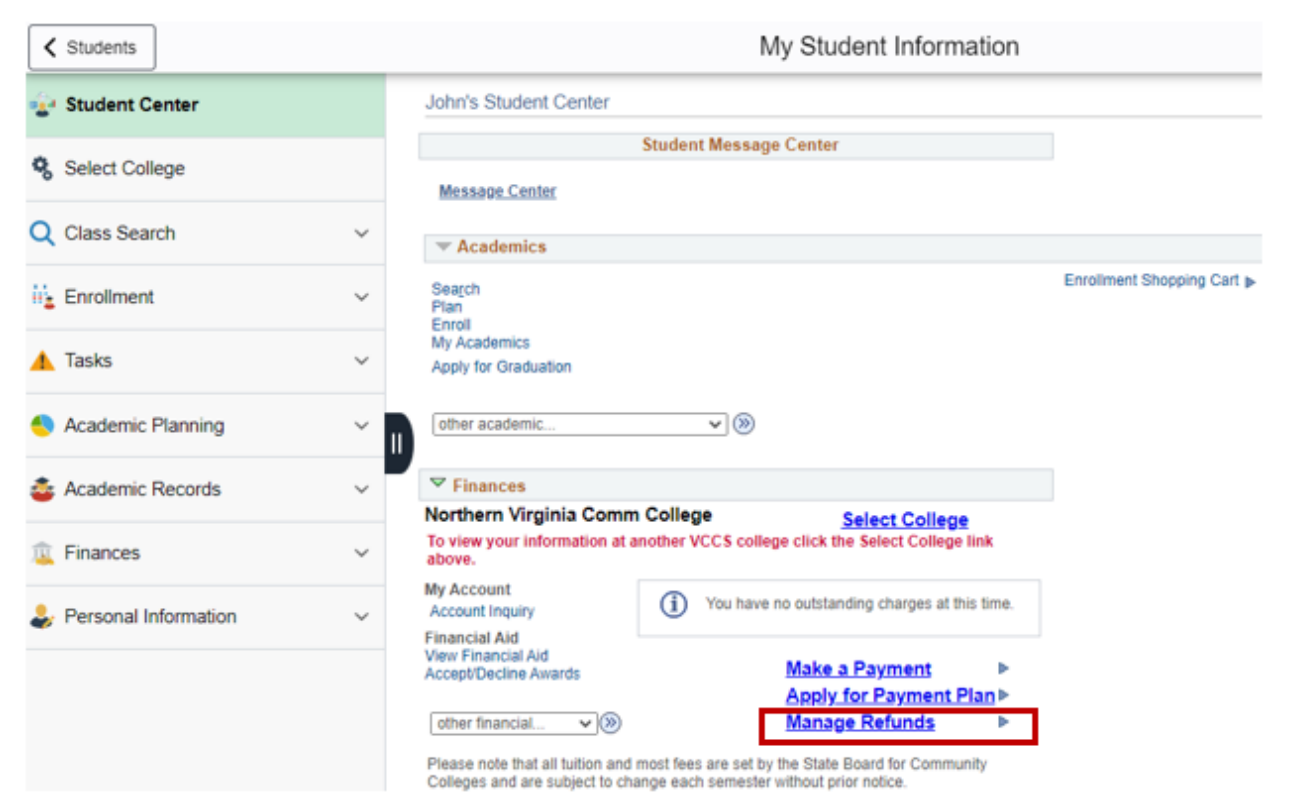Collapse the Academics section
The height and width of the screenshot is (809, 1306).
(x=443, y=247)
